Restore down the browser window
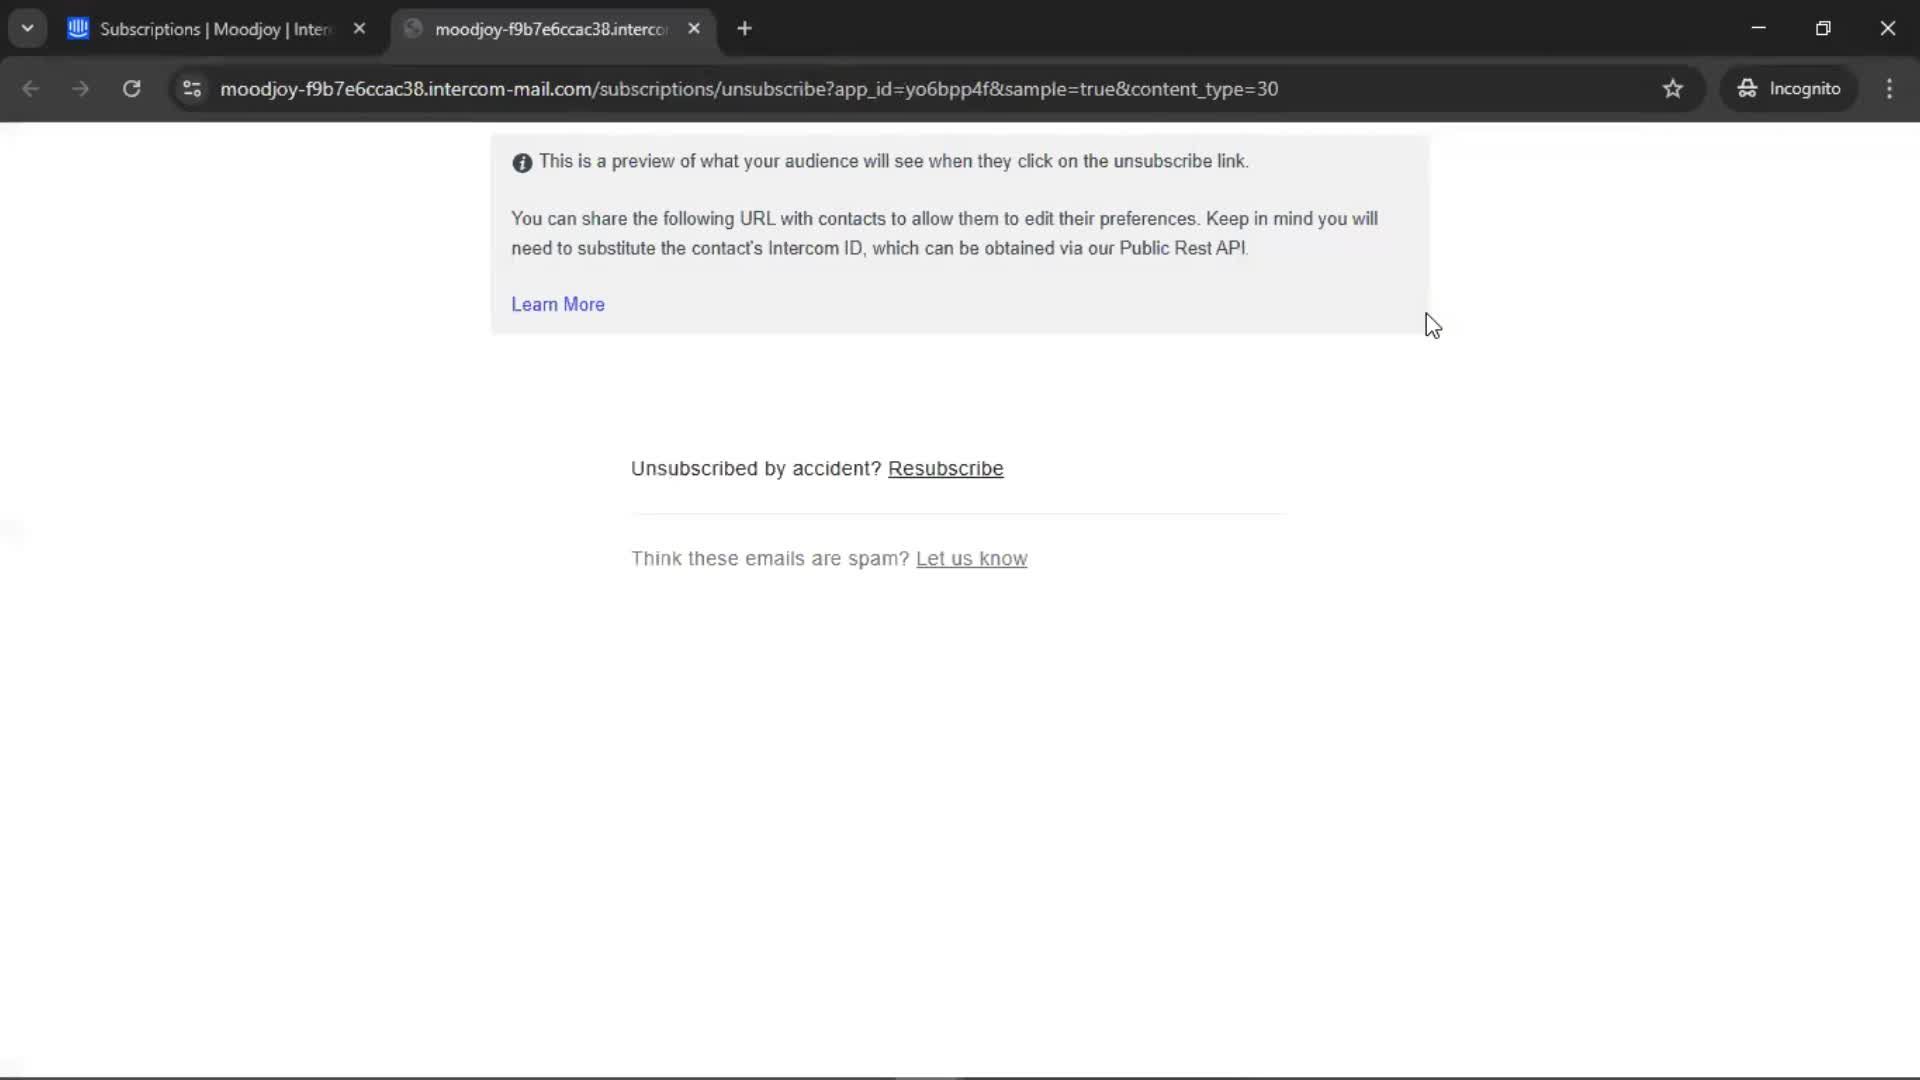Screen dimensions: 1920x1080 (x=1823, y=28)
